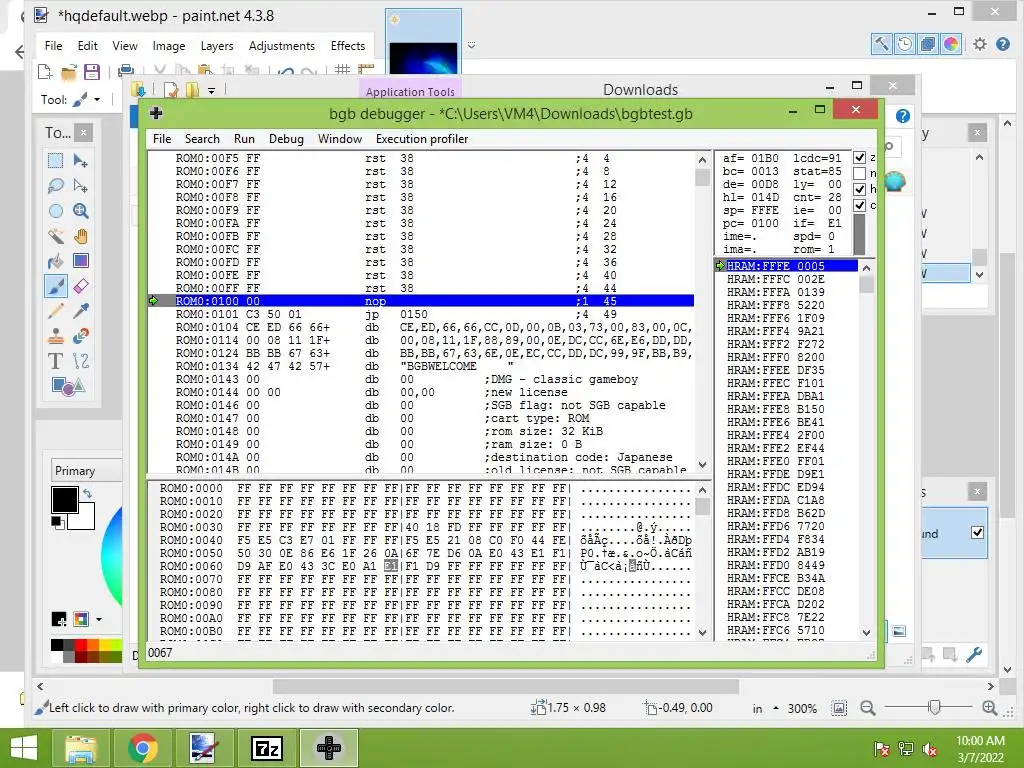Viewport: 1024px width, 768px height.
Task: Open the palette menu dropdown arrow
Action: (99, 618)
